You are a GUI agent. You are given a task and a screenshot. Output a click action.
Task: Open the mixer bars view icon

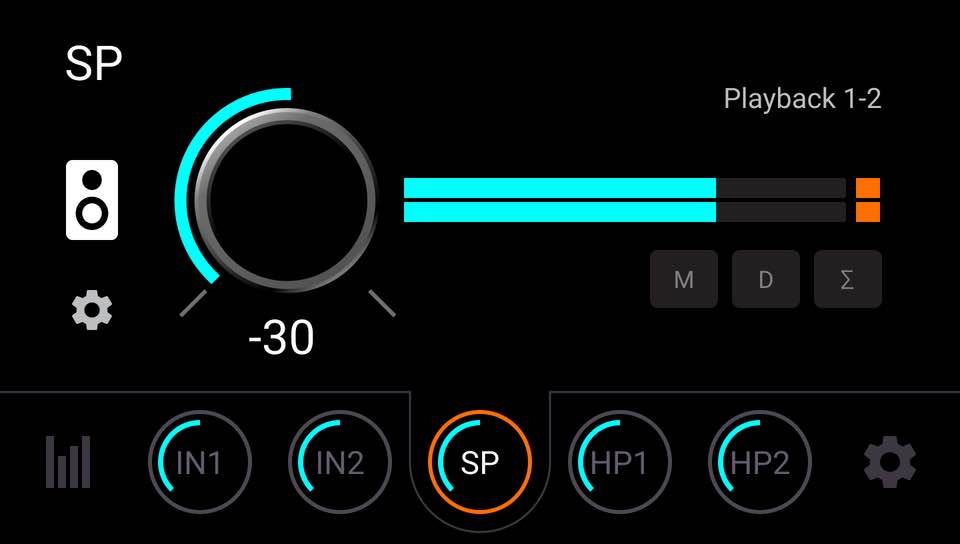pos(68,462)
